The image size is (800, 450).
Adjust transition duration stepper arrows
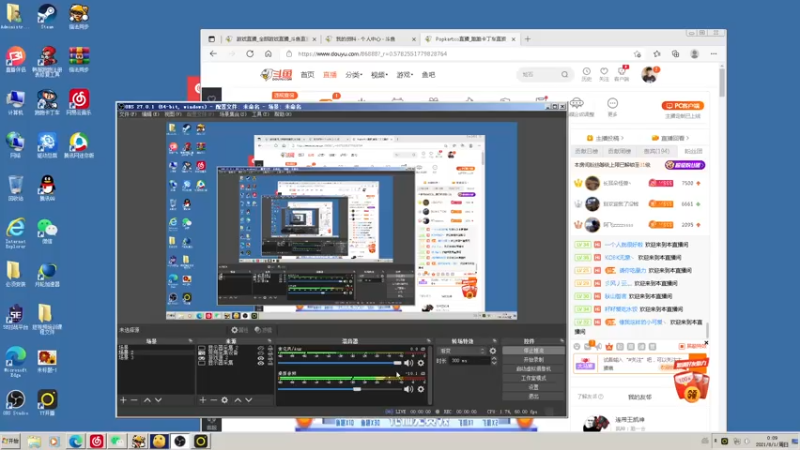(x=493, y=360)
